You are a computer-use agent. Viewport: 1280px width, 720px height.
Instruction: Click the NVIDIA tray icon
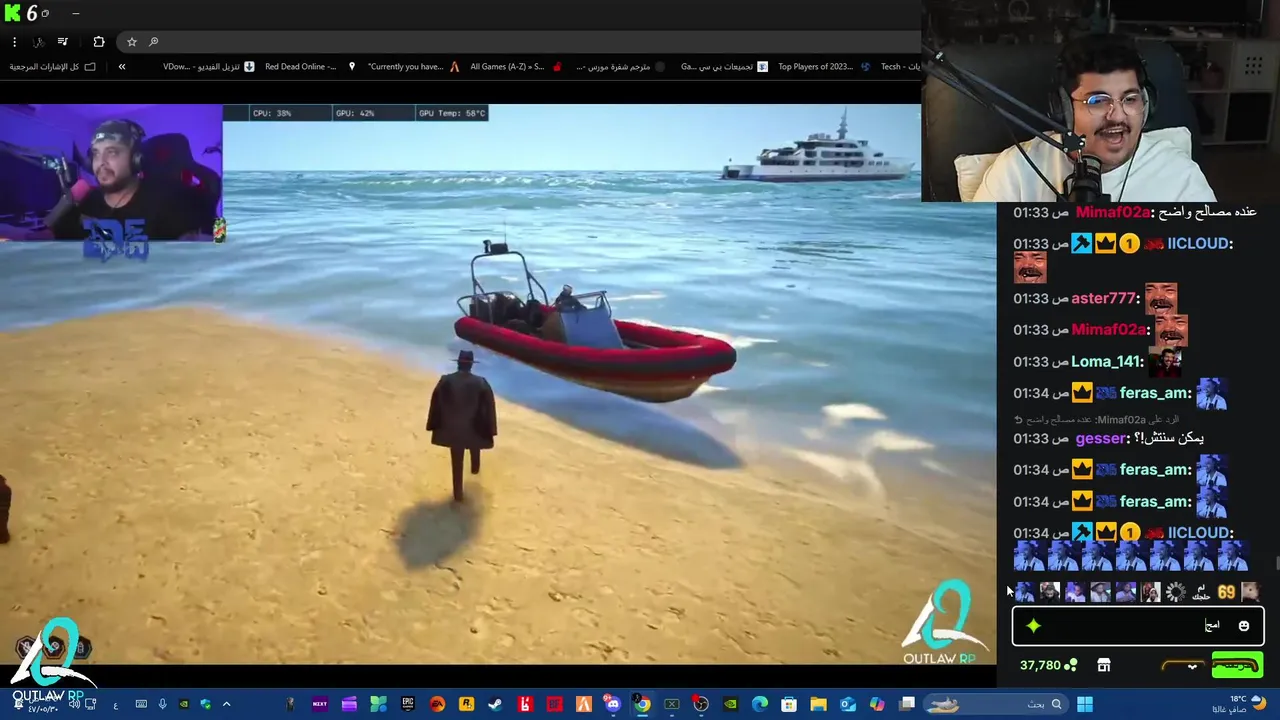[184, 704]
